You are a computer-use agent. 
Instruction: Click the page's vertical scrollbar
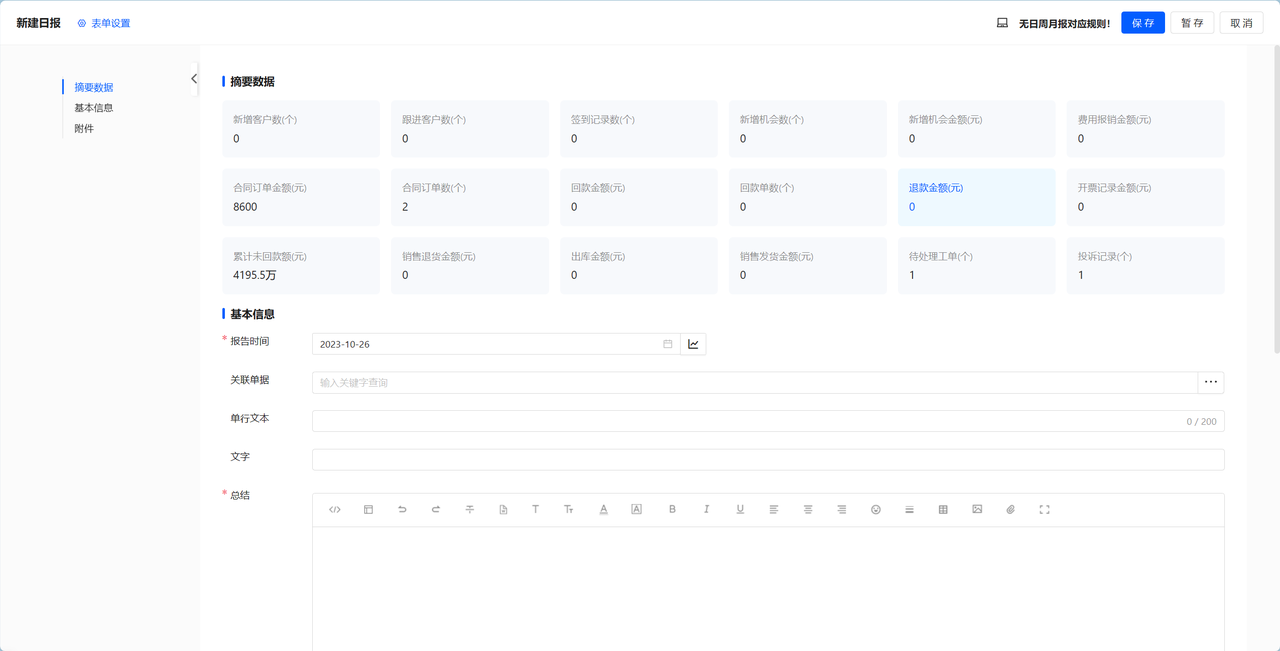[1276, 200]
